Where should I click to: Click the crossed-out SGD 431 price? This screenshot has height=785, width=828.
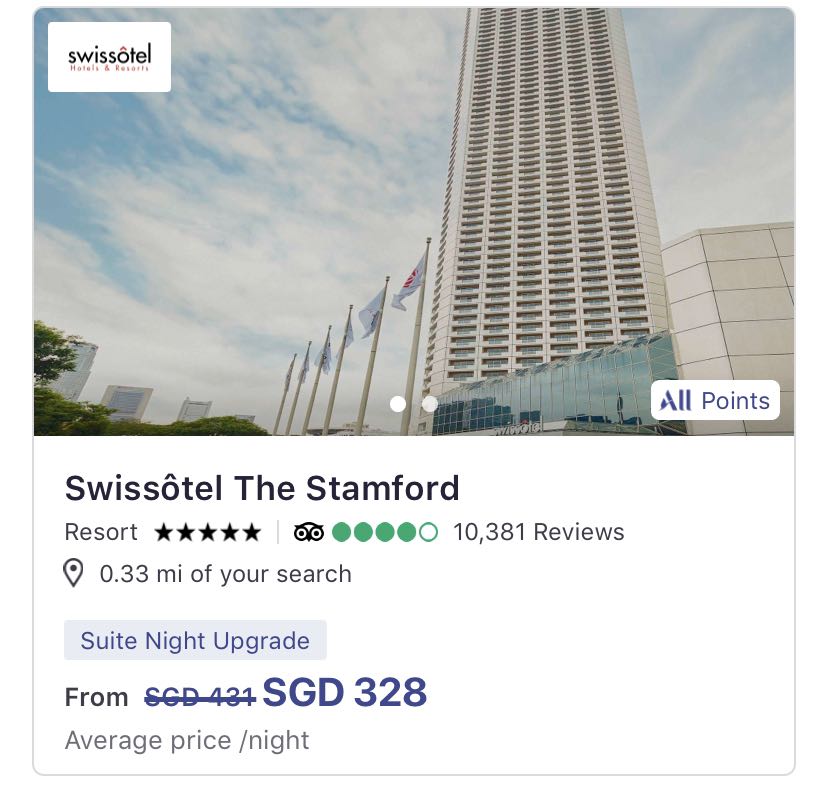pyautogui.click(x=200, y=697)
